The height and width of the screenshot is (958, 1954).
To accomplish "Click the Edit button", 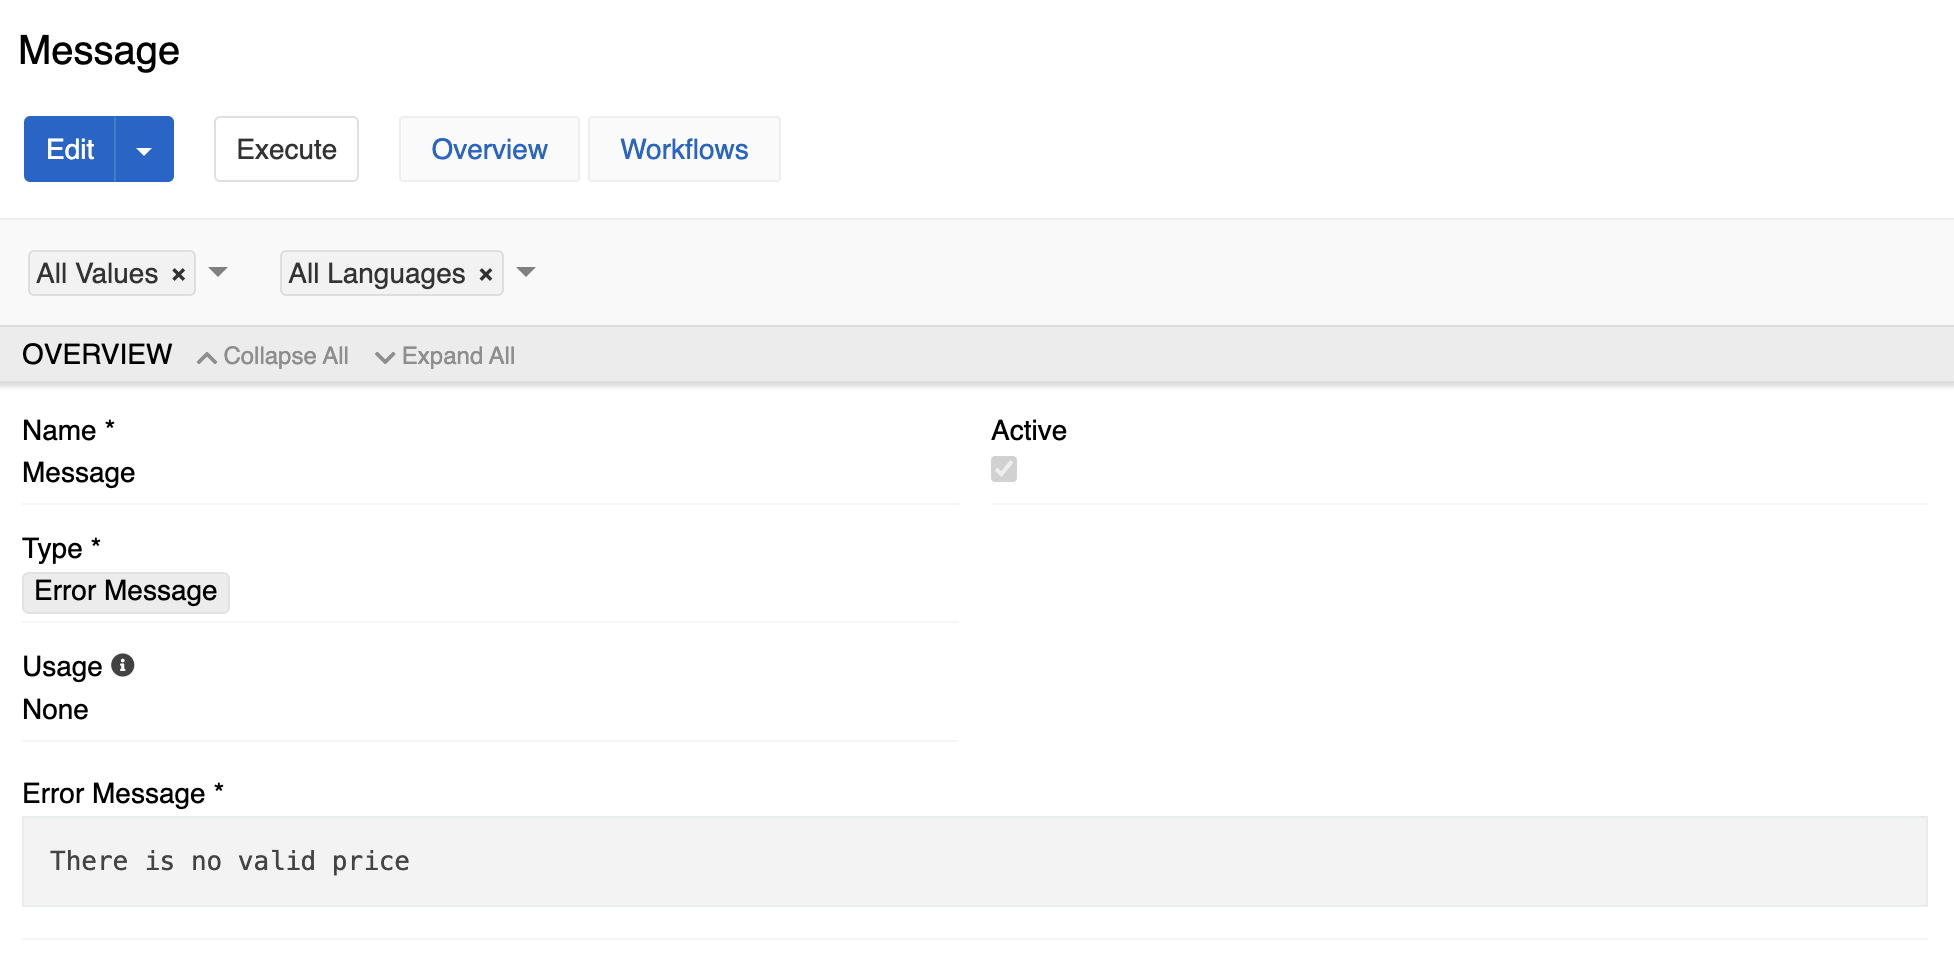I will pos(70,149).
